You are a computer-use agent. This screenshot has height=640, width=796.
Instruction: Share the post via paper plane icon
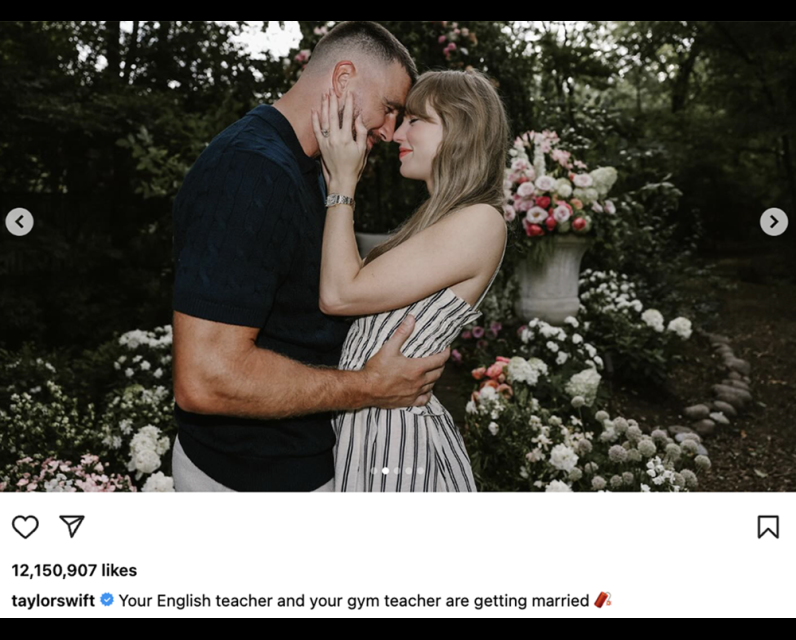point(72,526)
